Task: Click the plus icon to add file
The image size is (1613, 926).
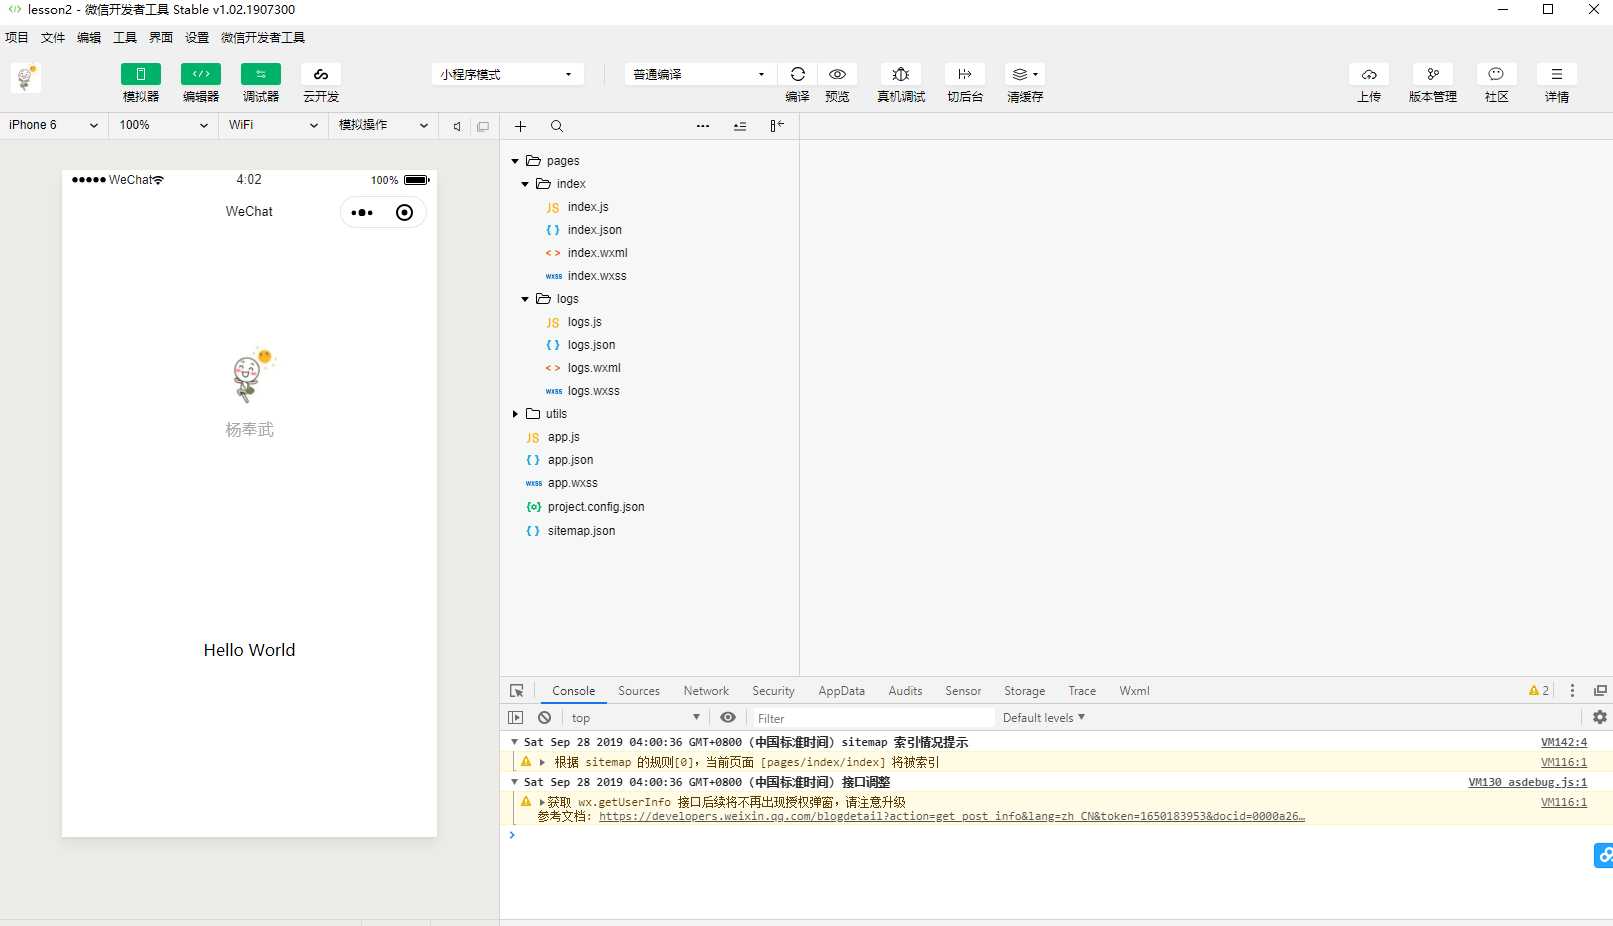Action: pos(520,126)
